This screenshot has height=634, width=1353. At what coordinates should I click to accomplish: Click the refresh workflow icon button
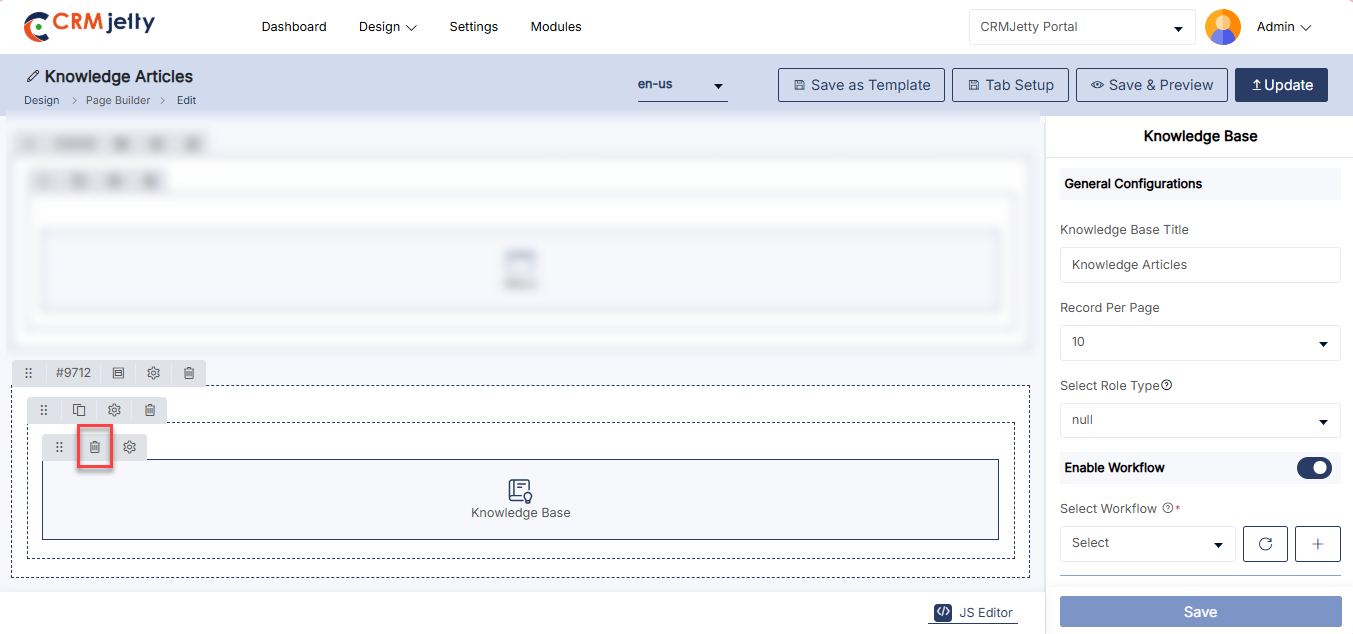[1265, 544]
